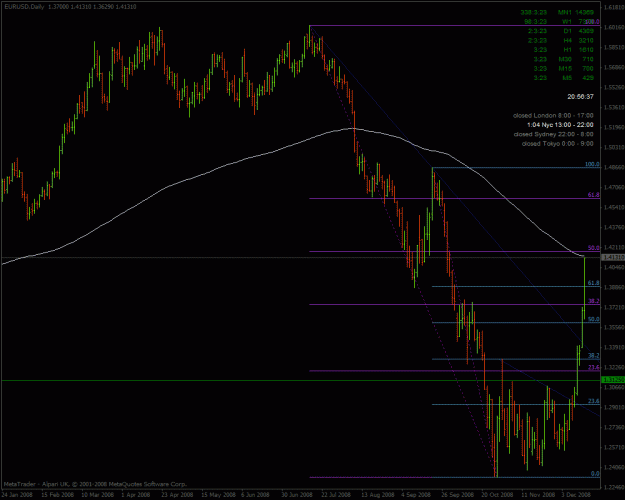The width and height of the screenshot is (625, 500).
Task: Click the 1.45410 price axis label
Action: (614, 207)
